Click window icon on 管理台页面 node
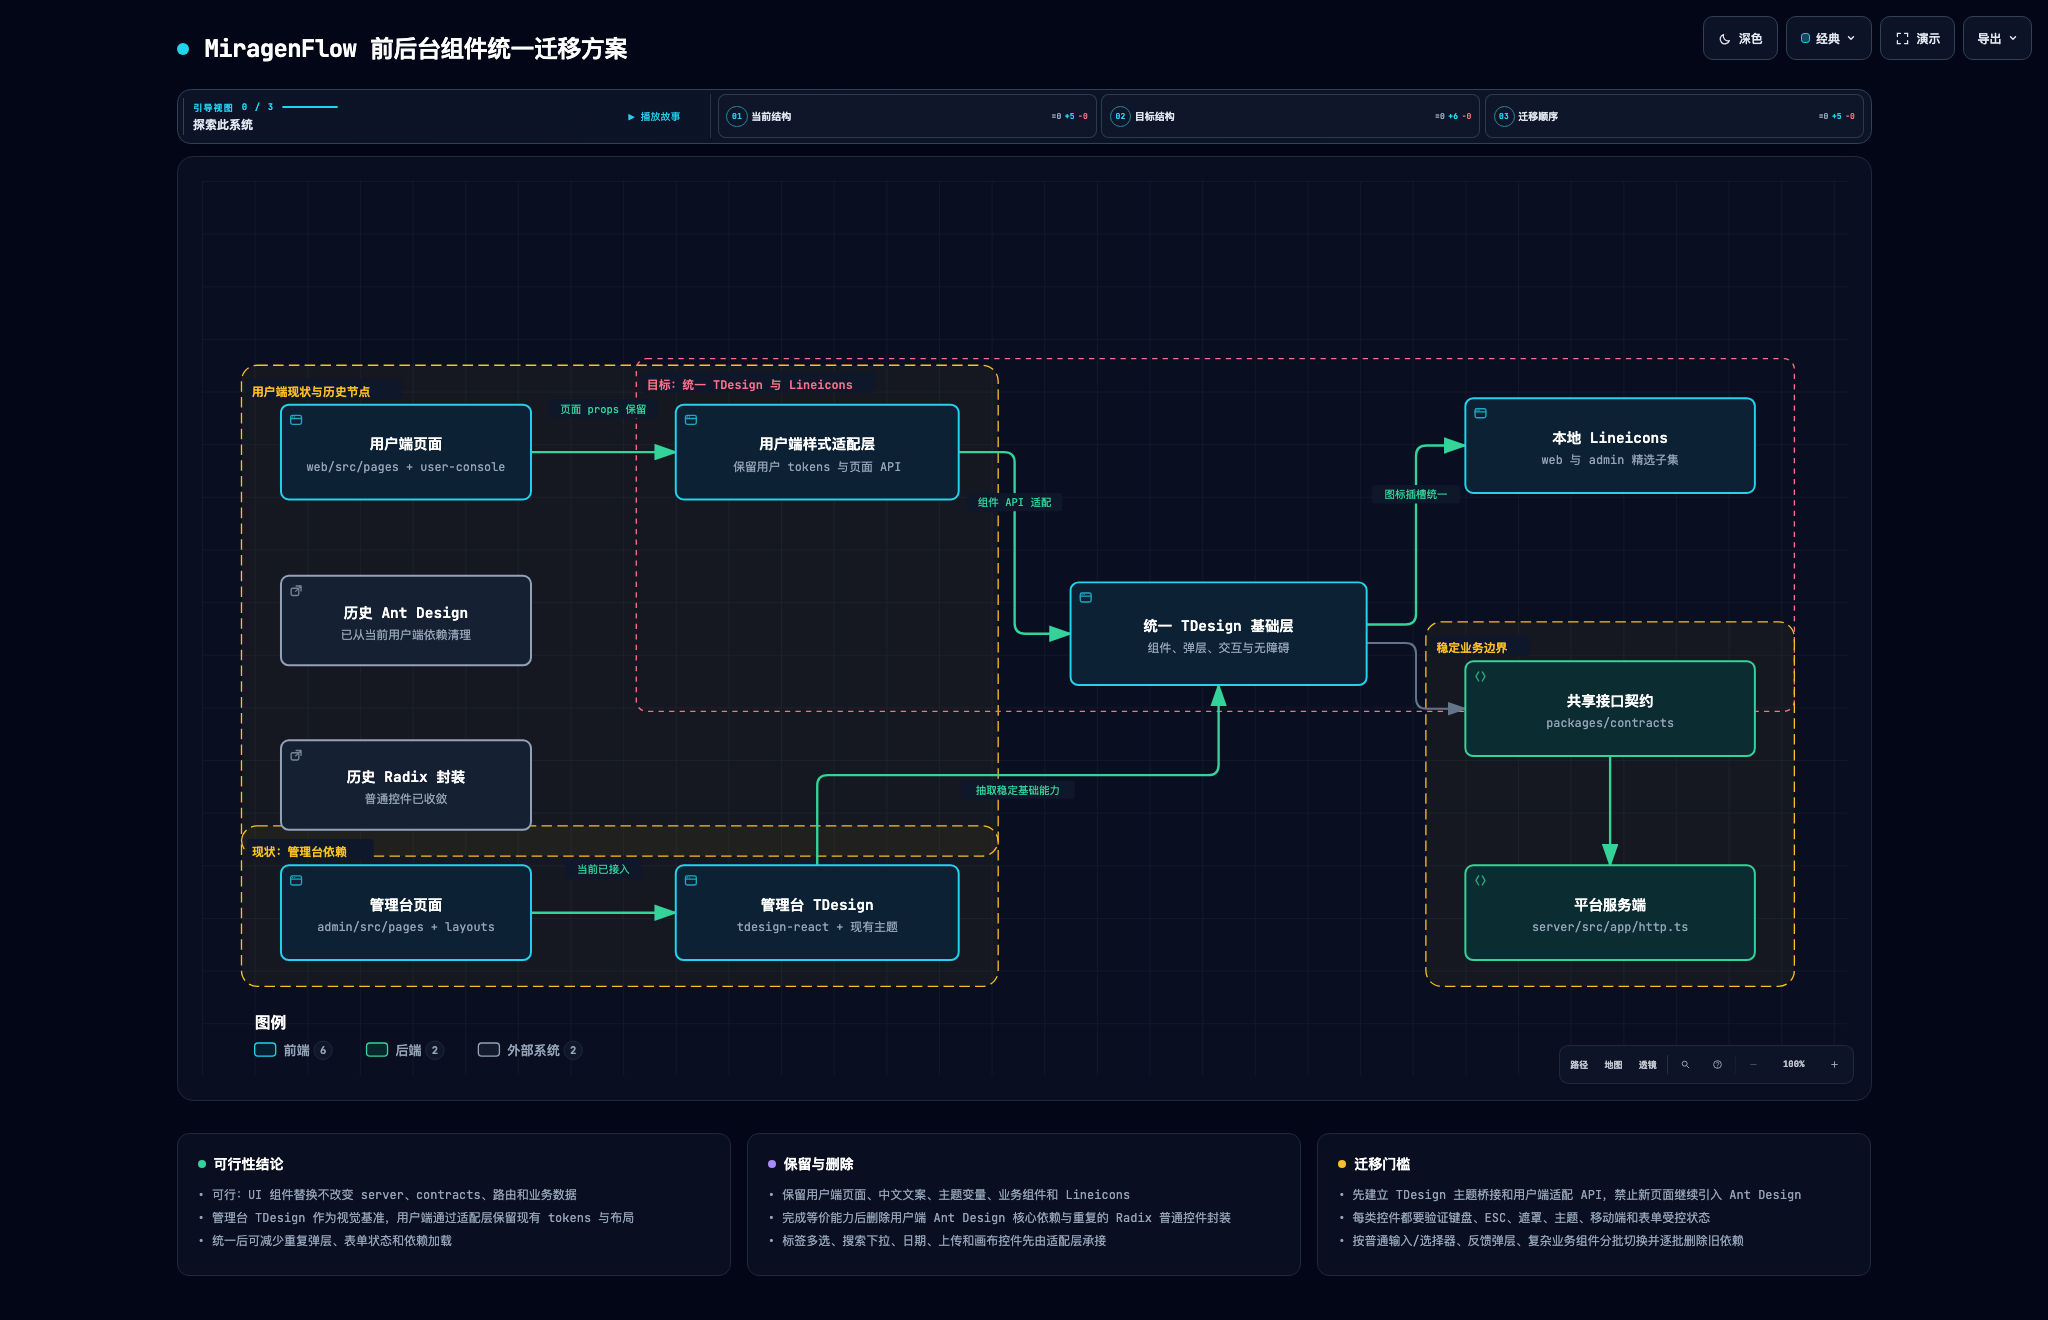 coord(296,881)
